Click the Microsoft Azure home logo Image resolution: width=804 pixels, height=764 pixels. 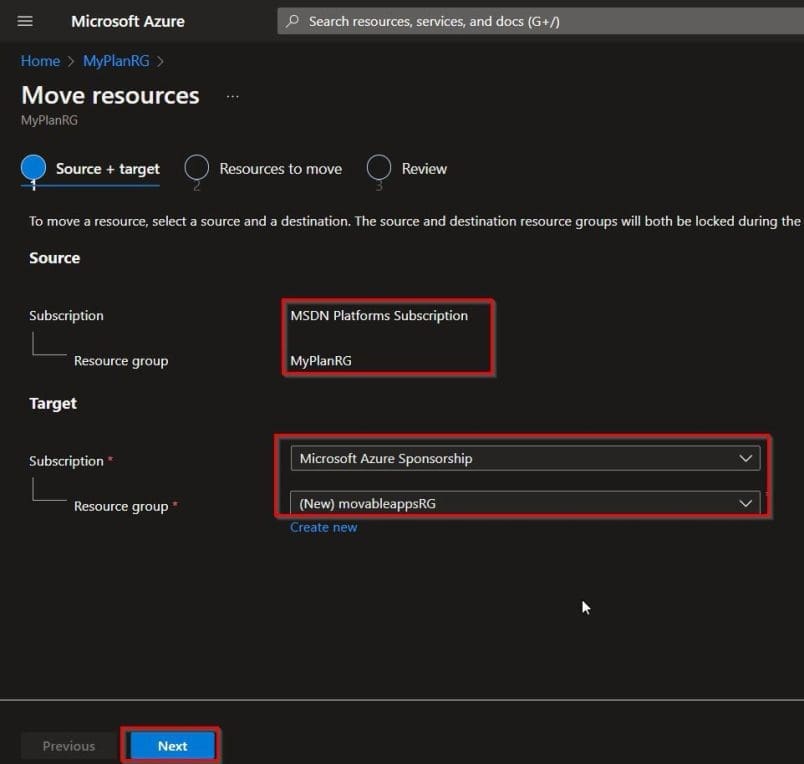[x=127, y=20]
